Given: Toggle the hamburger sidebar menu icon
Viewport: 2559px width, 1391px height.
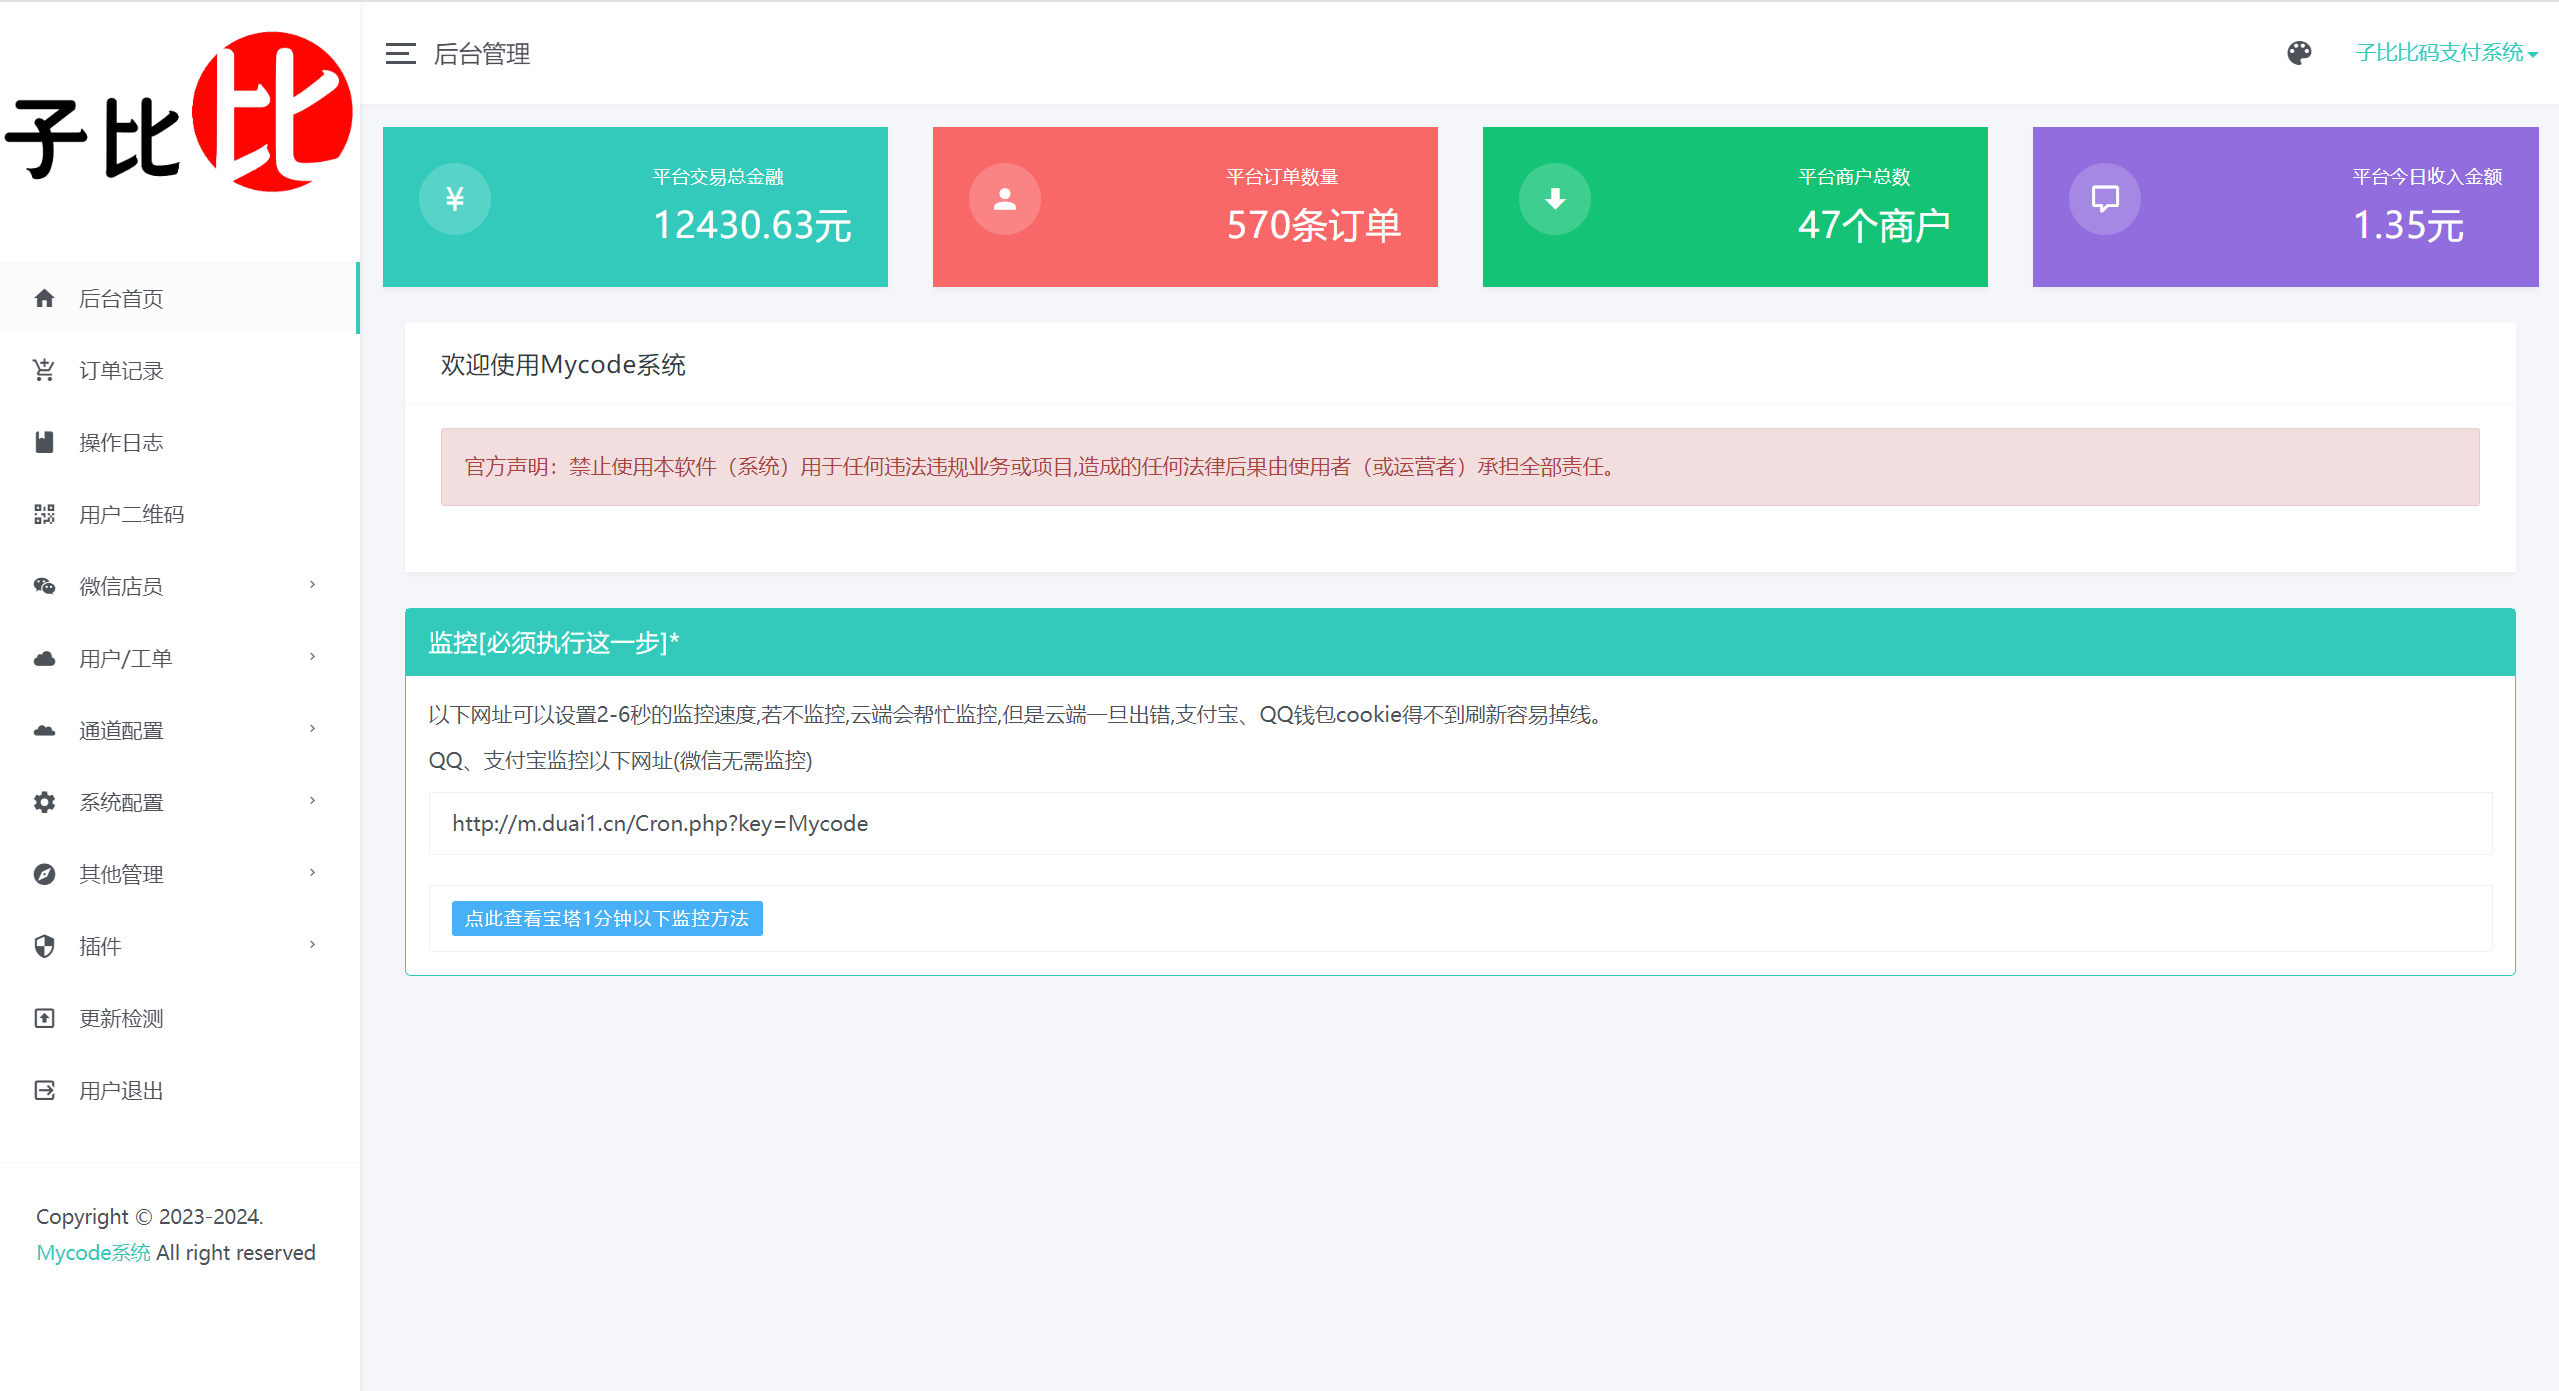Looking at the screenshot, I should [400, 54].
